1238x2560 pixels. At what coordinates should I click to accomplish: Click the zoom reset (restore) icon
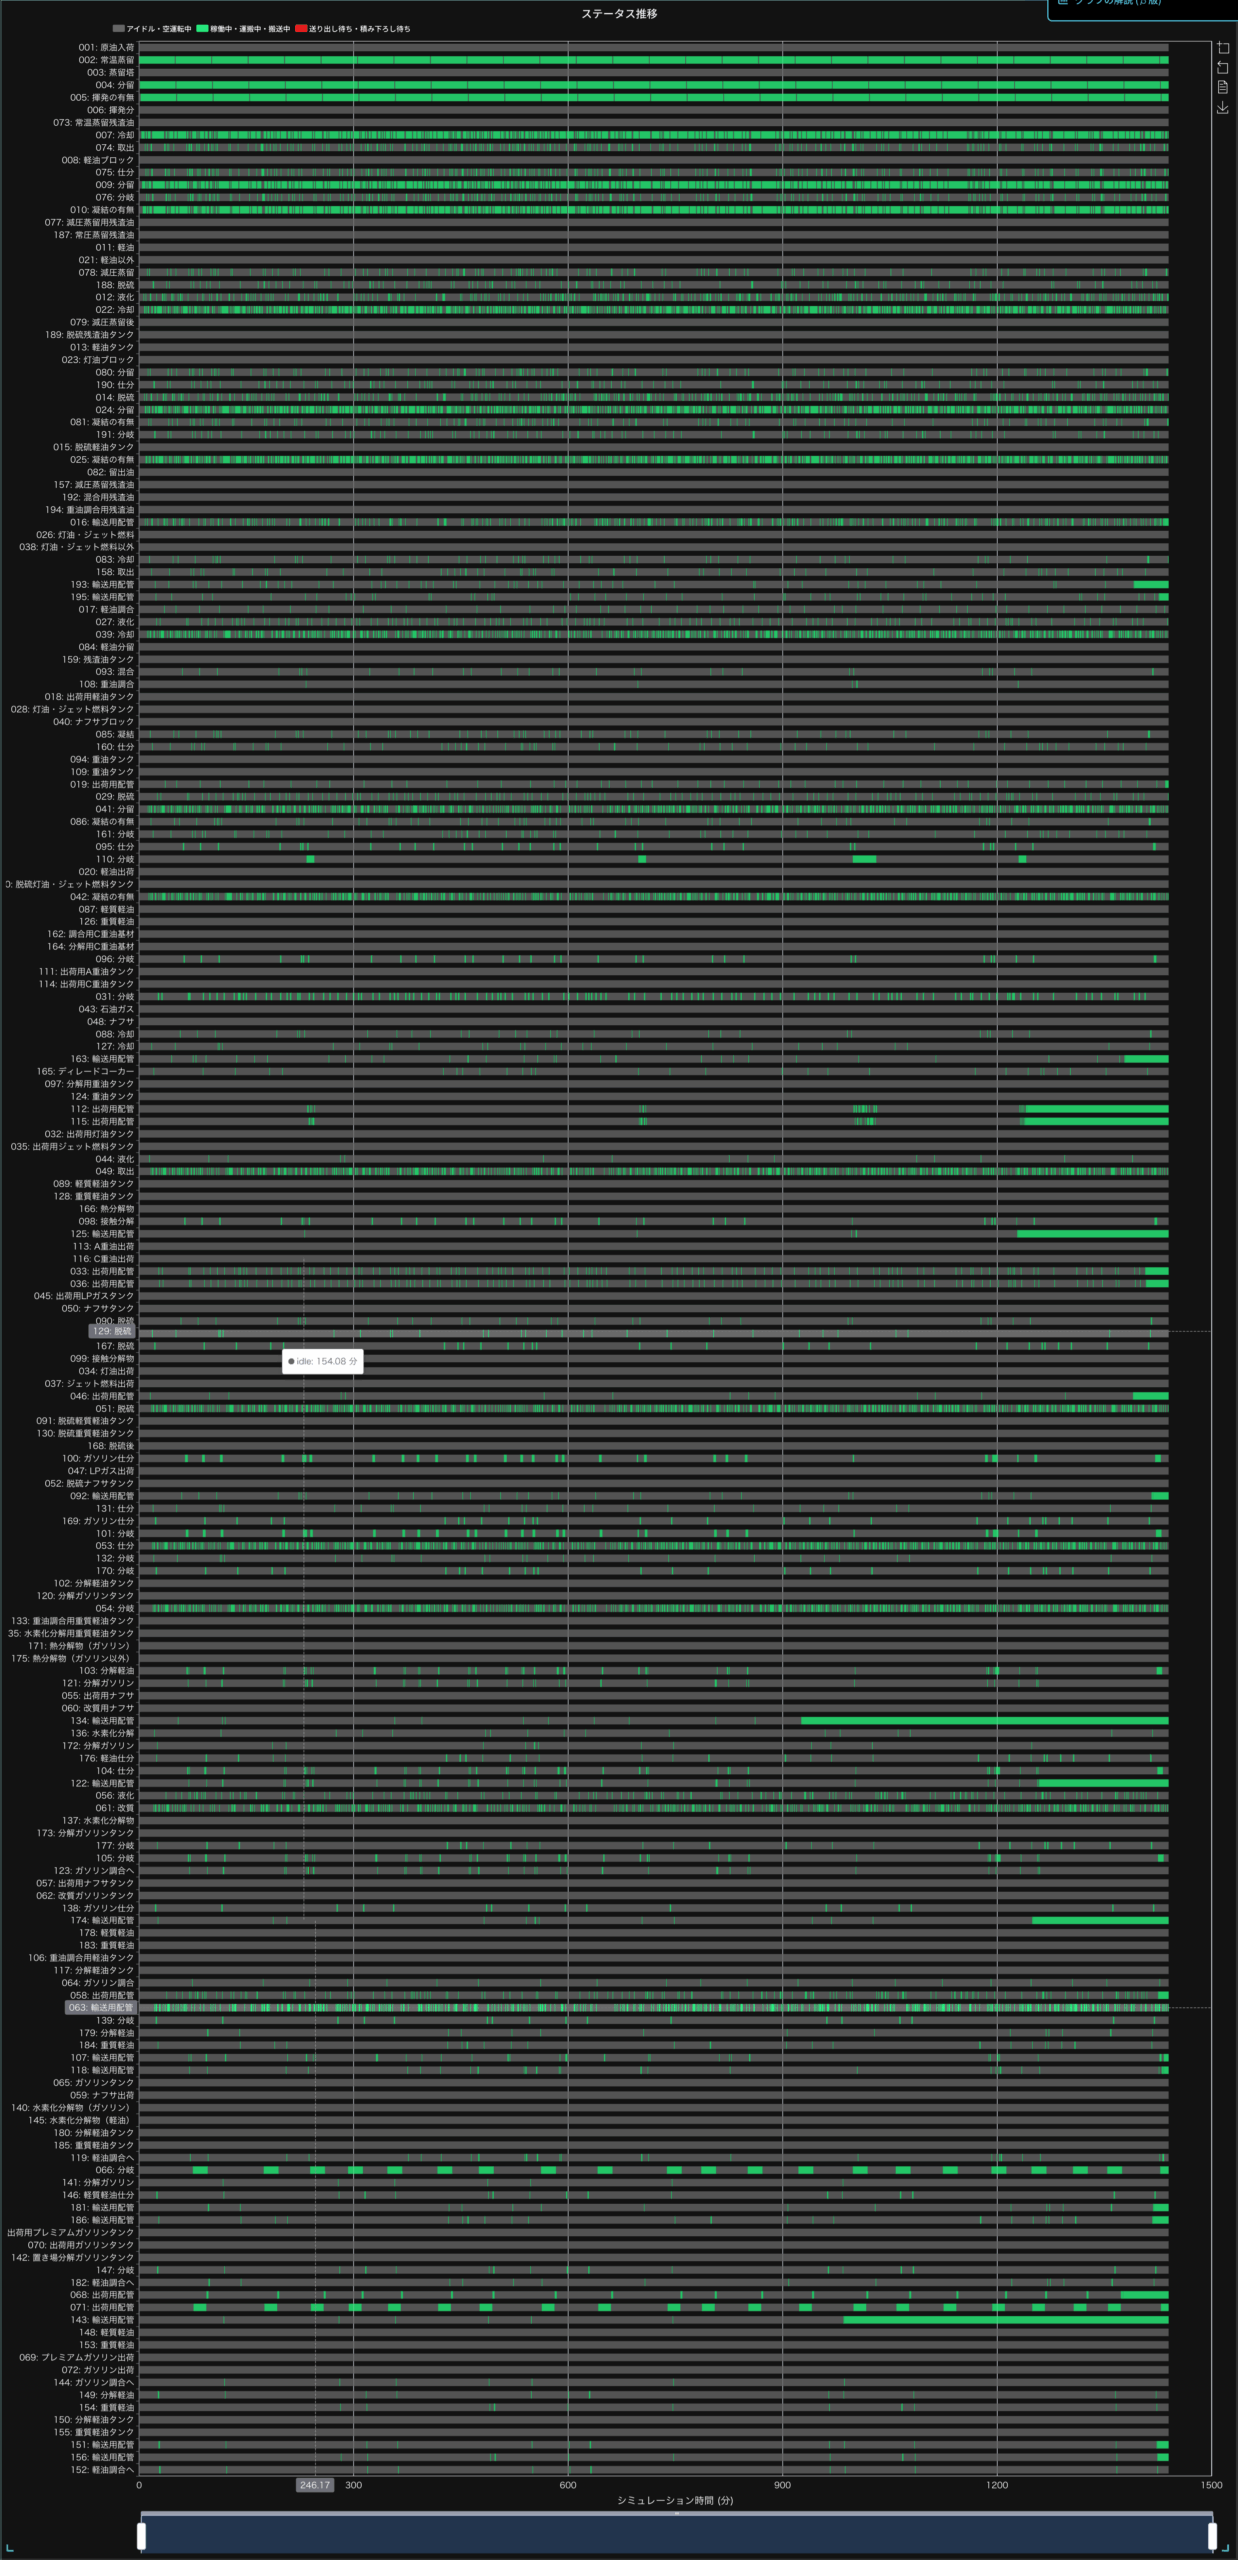tap(1222, 68)
